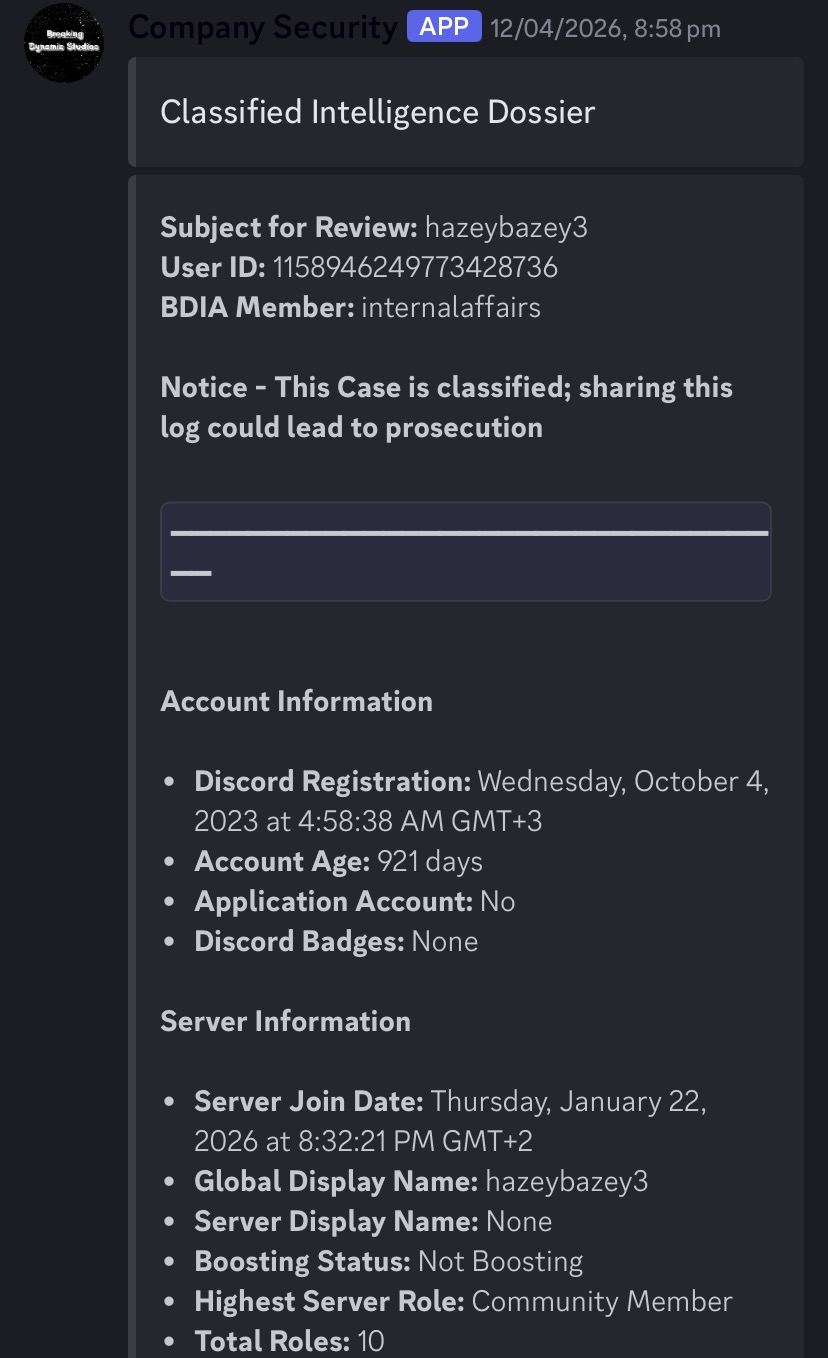
Task: Click the Account Age 921 days entry
Action: 338,861
